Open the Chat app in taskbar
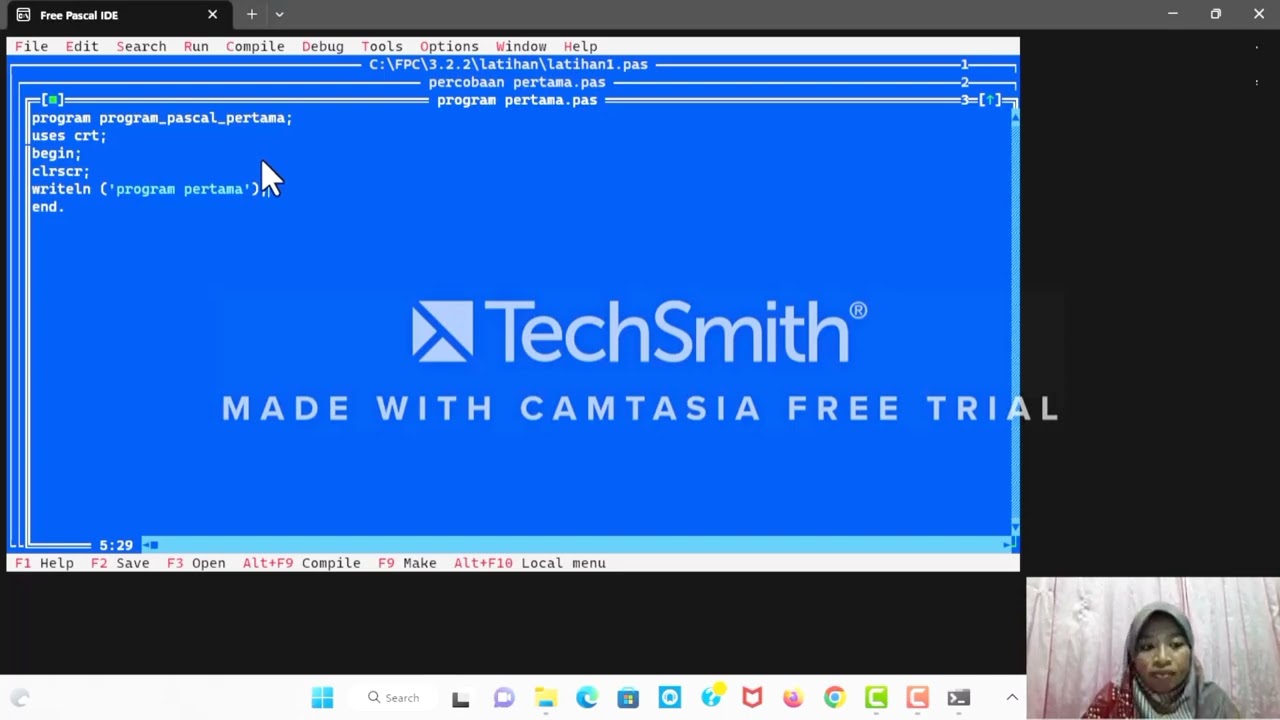The width and height of the screenshot is (1280, 720). [504, 698]
